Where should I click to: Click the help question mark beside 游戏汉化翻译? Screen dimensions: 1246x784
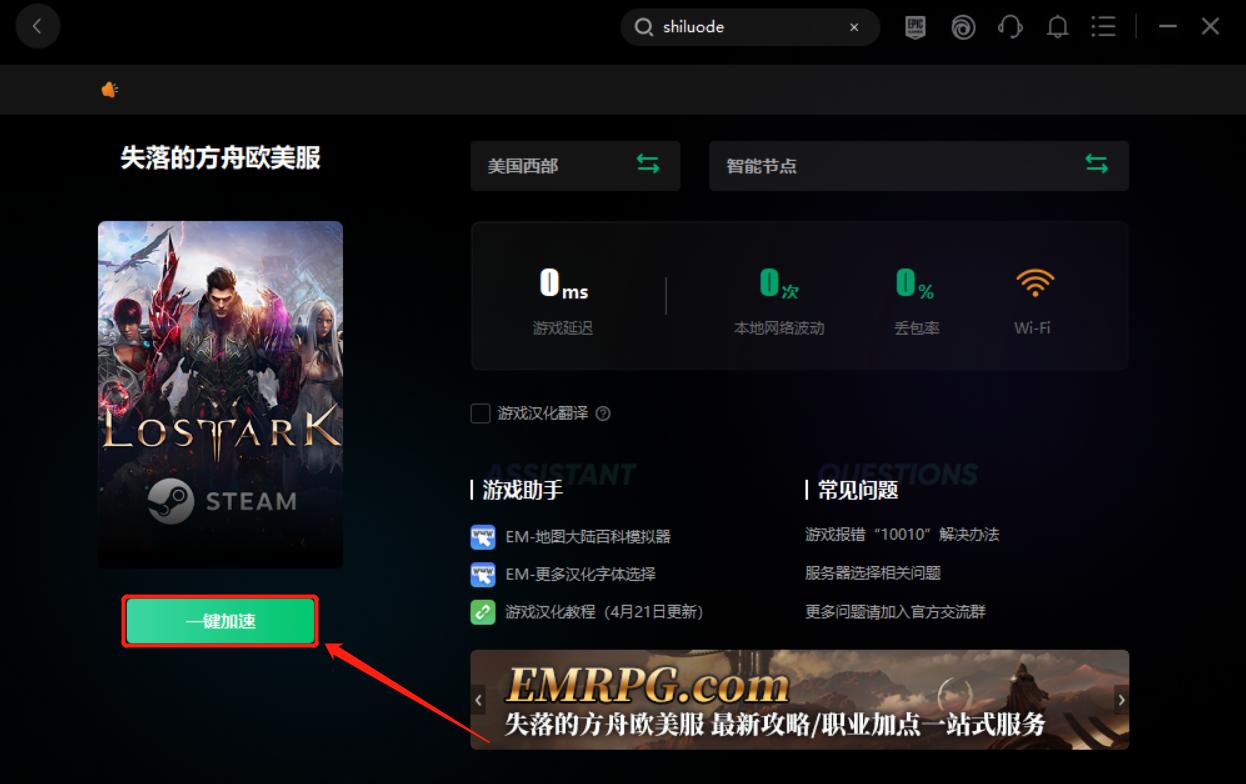[603, 413]
